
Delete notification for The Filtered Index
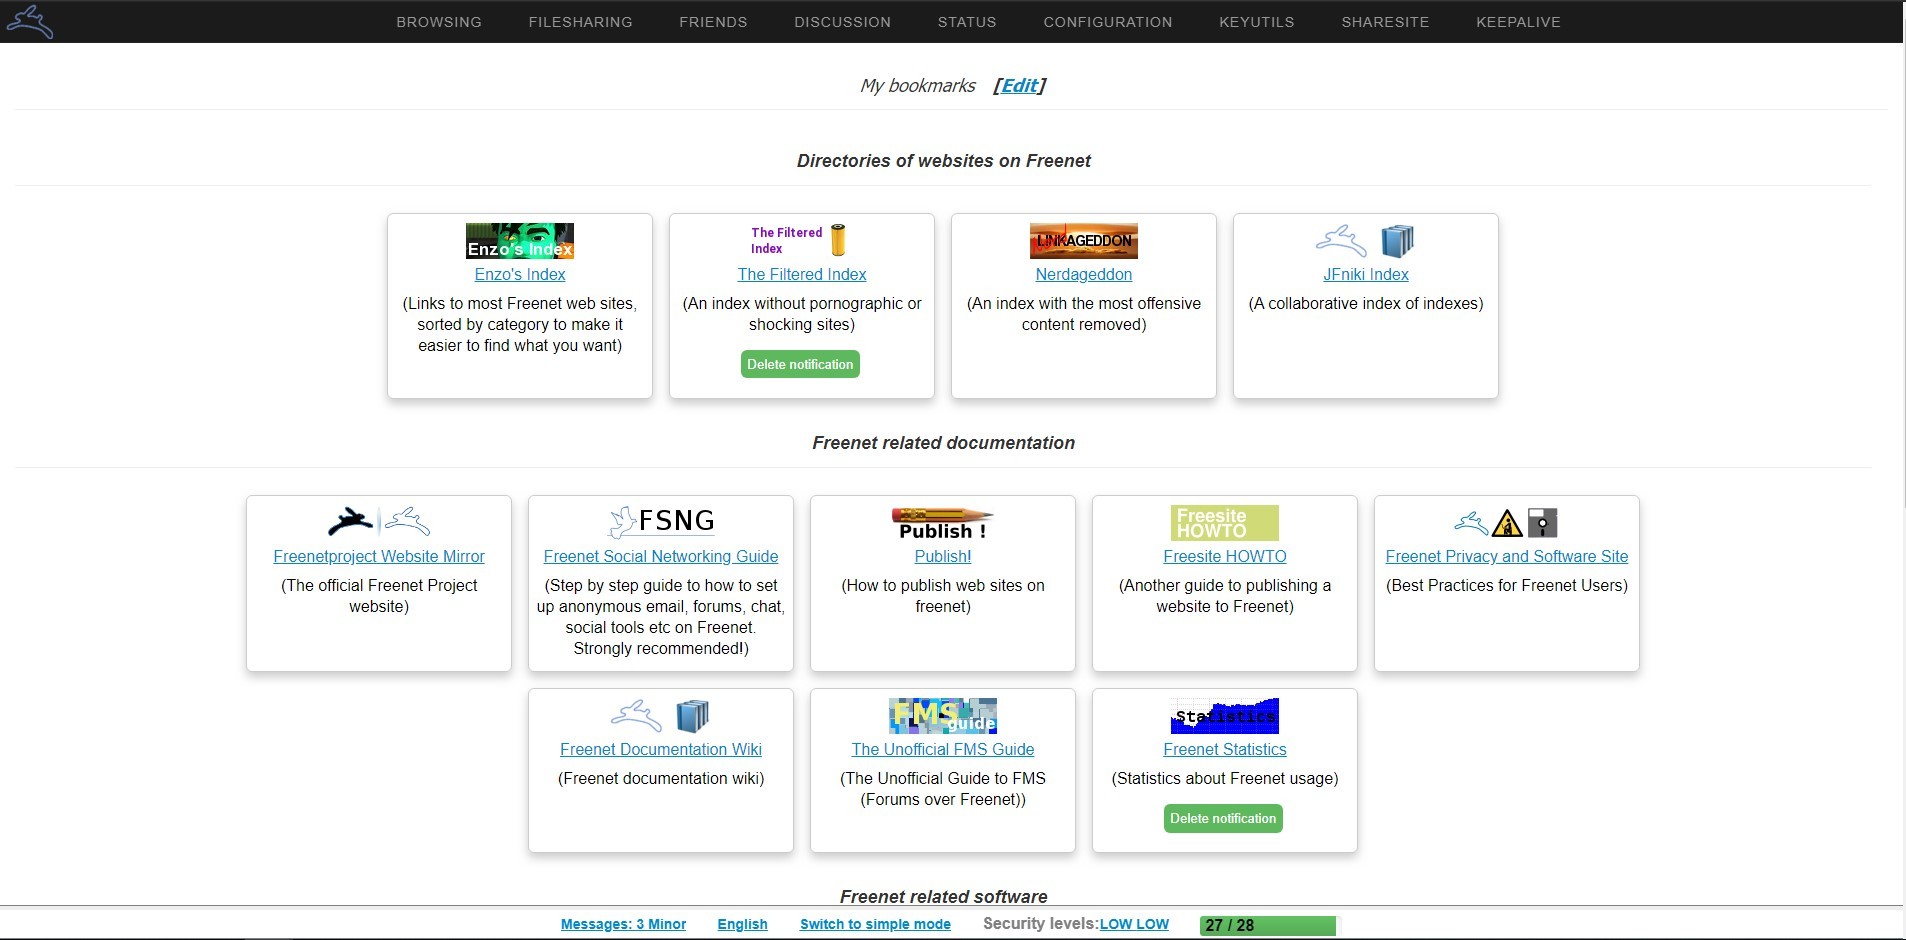tap(800, 364)
